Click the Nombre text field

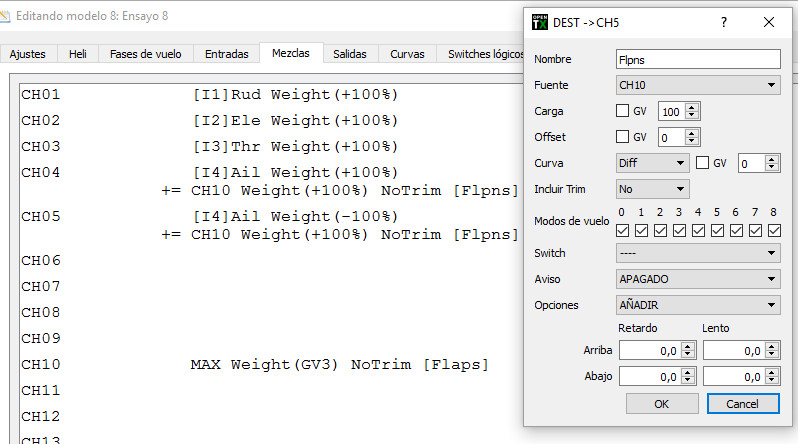click(698, 59)
